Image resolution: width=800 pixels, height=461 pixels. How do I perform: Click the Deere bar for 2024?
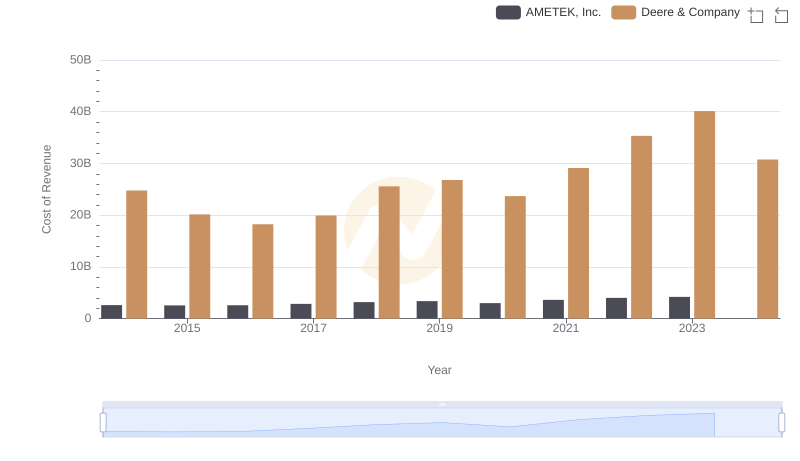coord(767,239)
